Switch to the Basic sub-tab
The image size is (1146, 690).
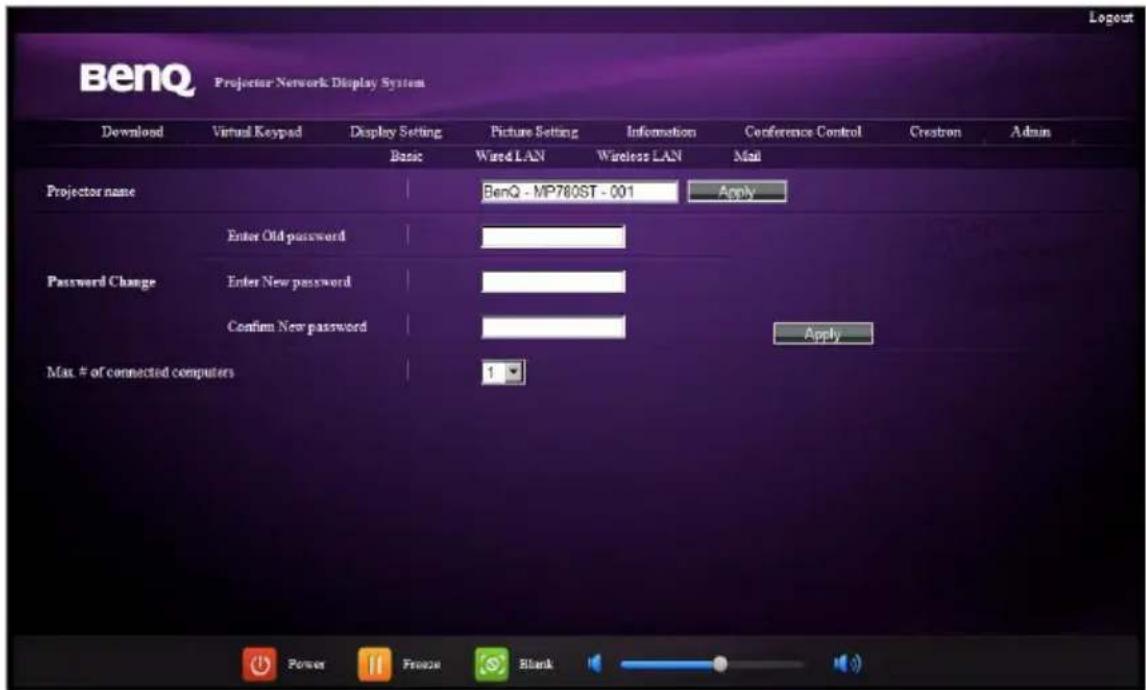point(406,156)
